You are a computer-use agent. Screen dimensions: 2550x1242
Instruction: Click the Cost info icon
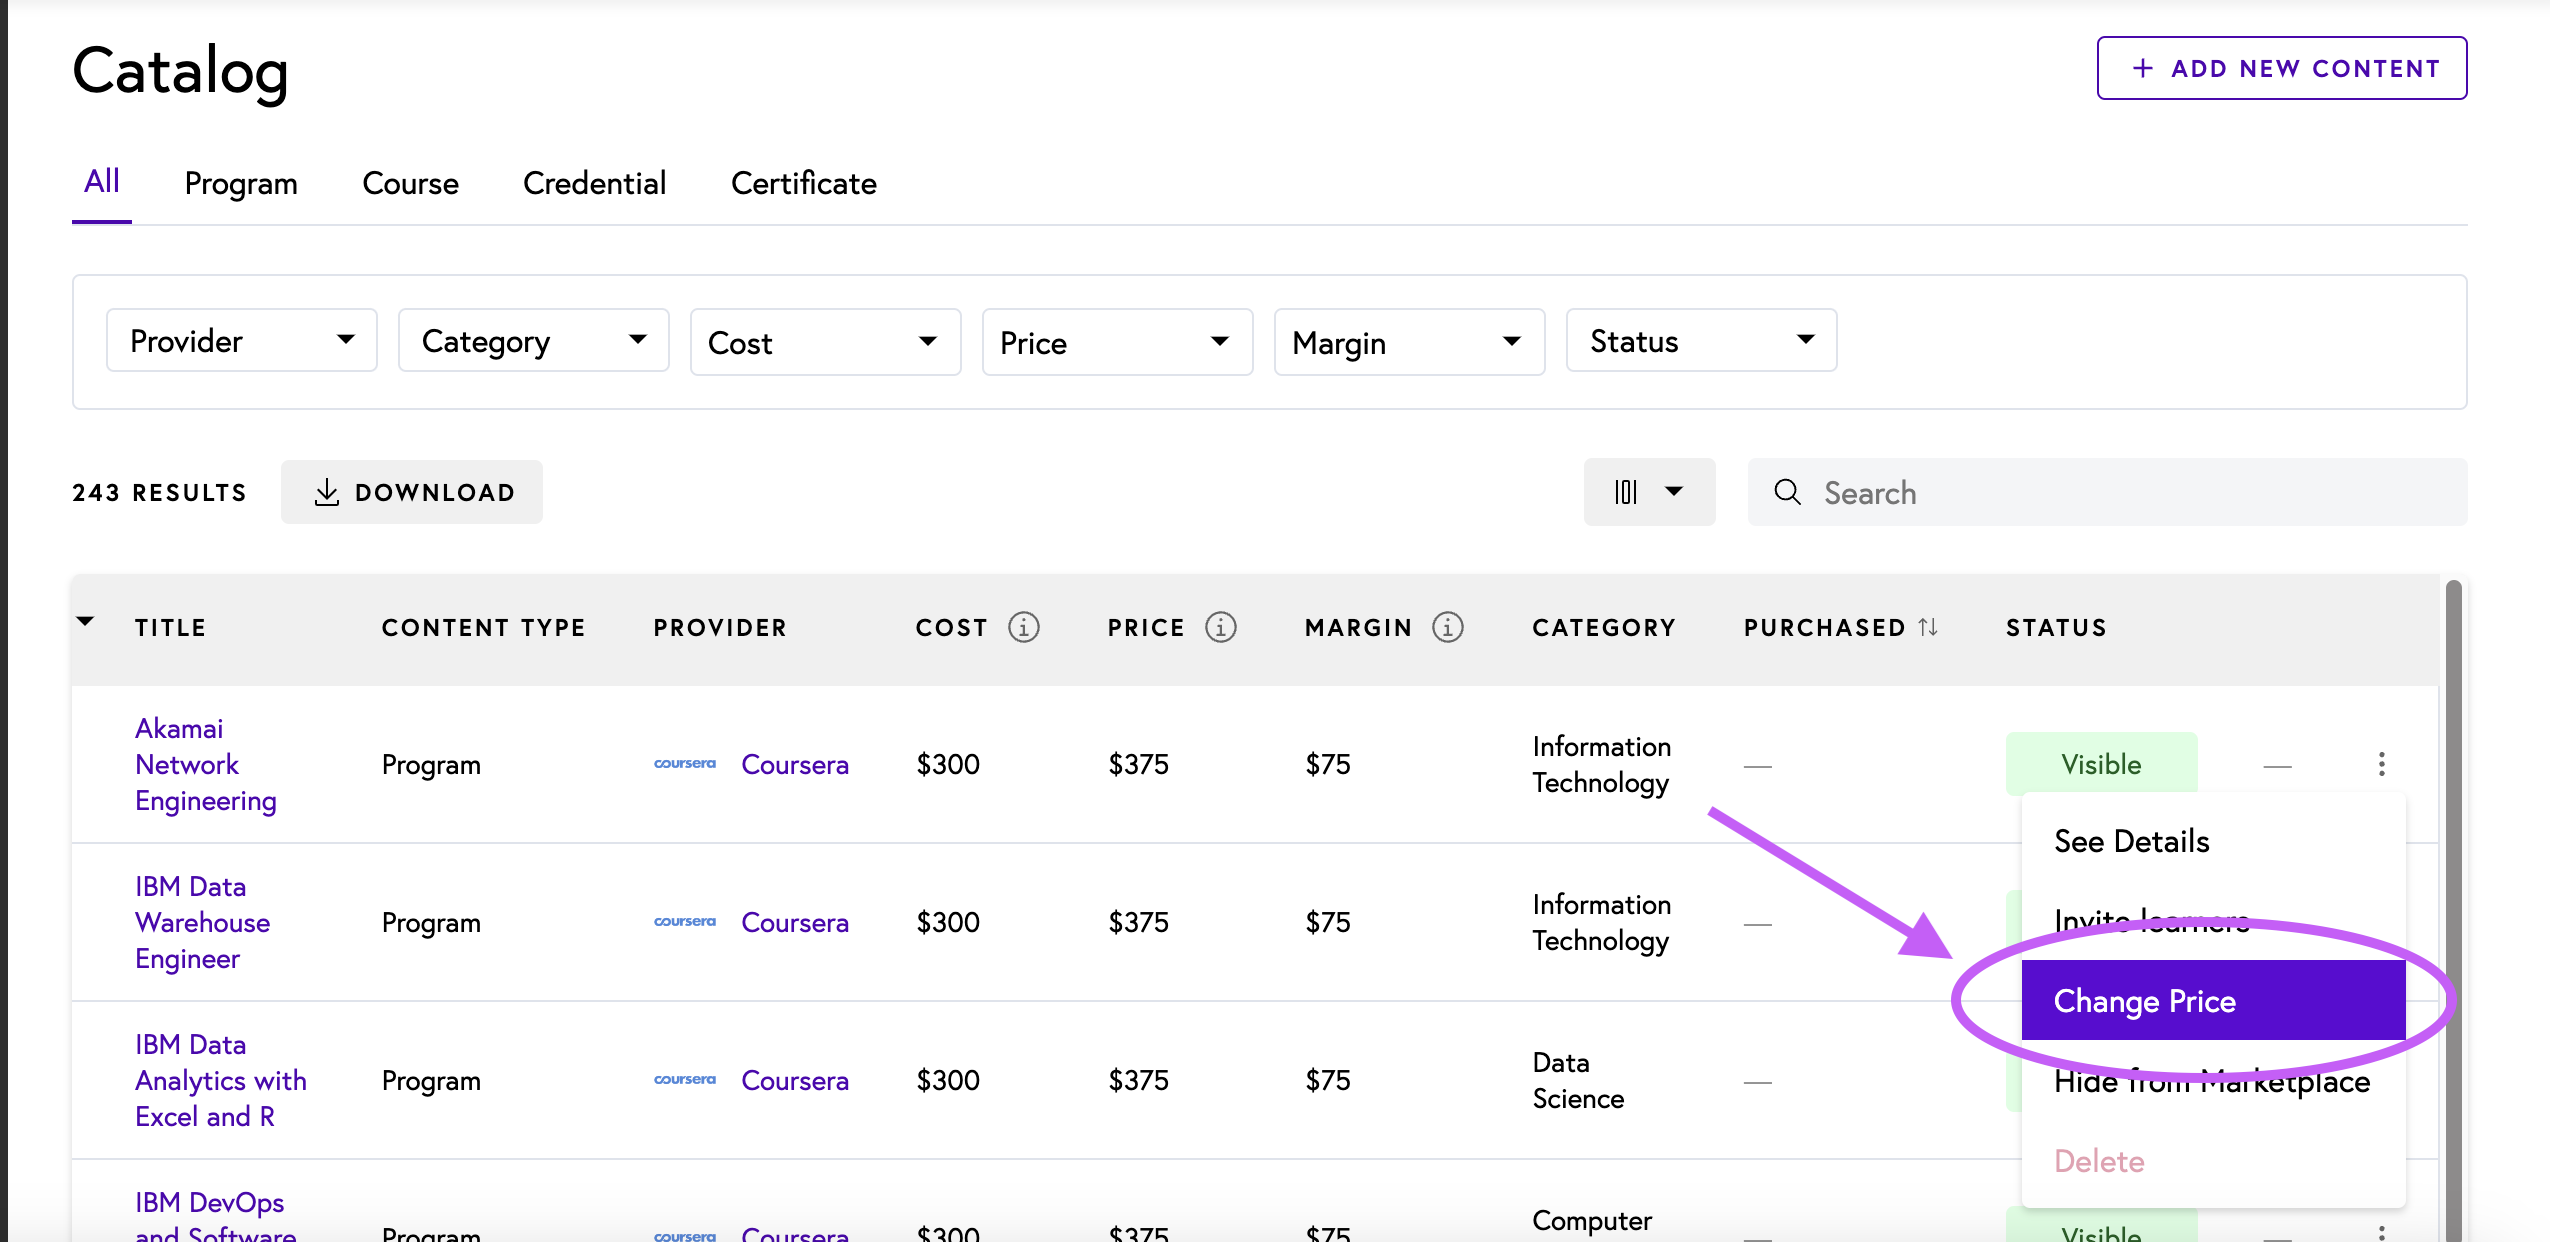click(x=1023, y=627)
